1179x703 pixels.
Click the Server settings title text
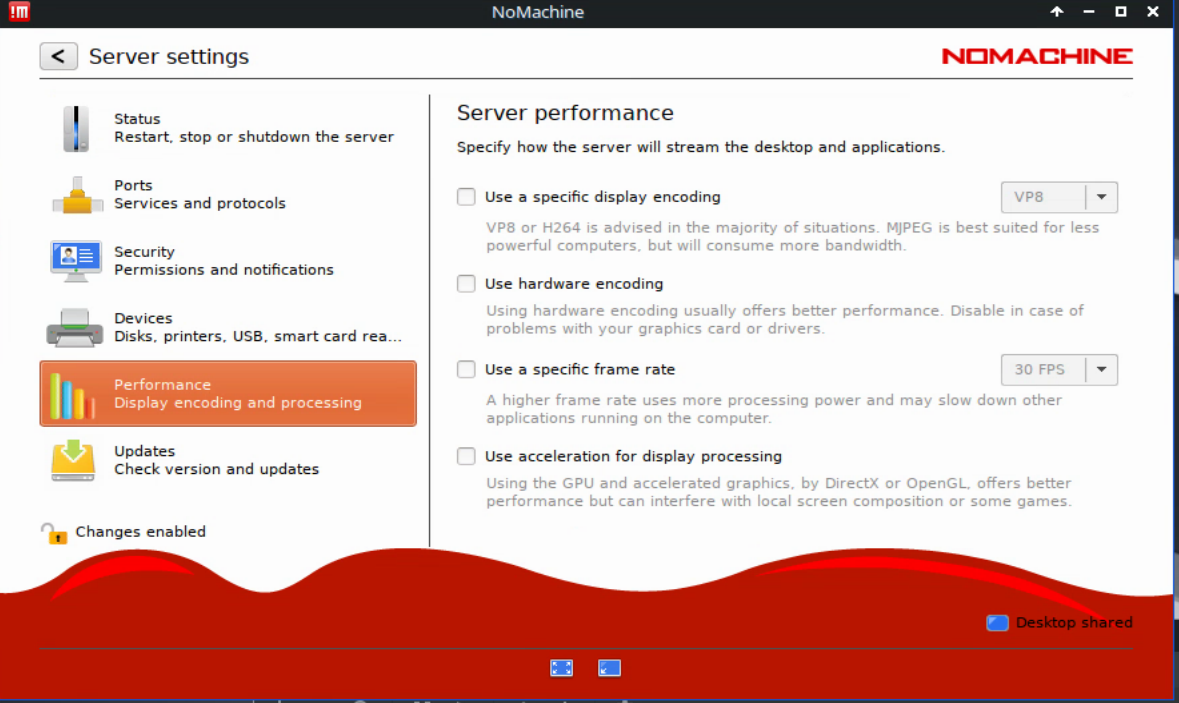tap(168, 57)
